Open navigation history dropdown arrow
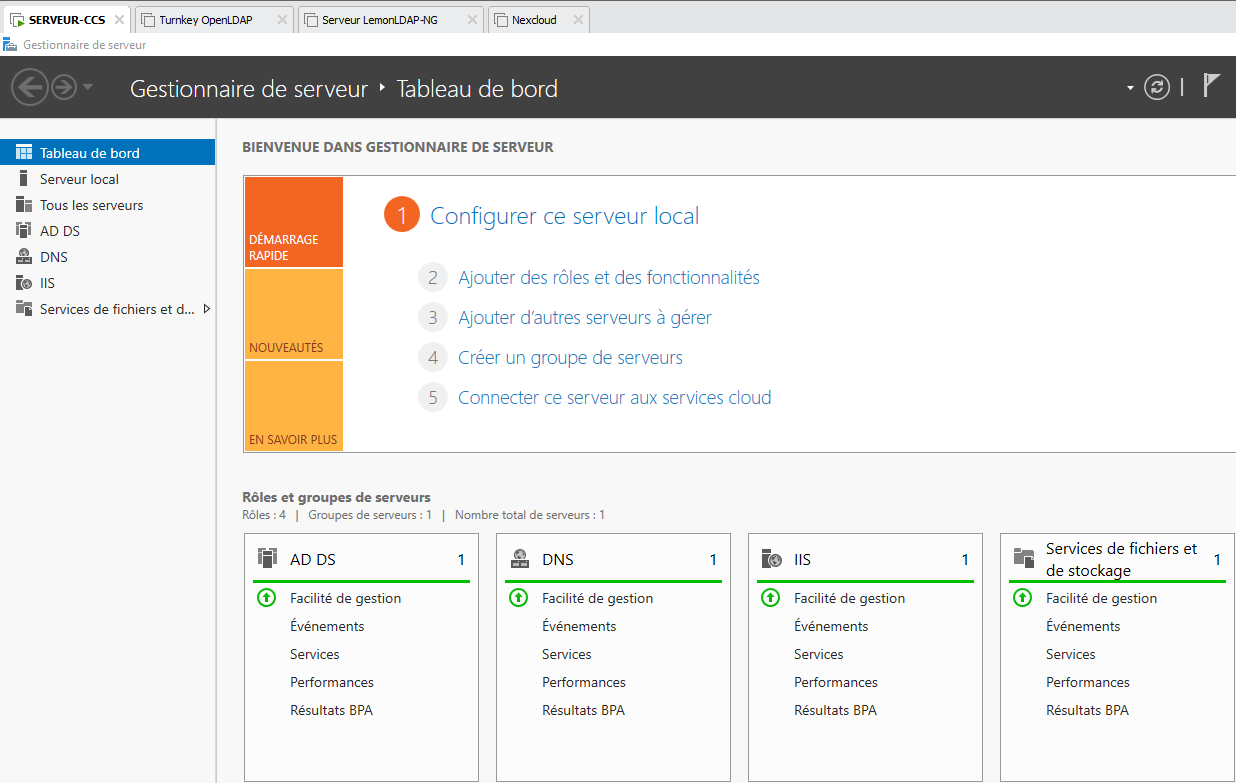The width and height of the screenshot is (1236, 783). coord(88,88)
